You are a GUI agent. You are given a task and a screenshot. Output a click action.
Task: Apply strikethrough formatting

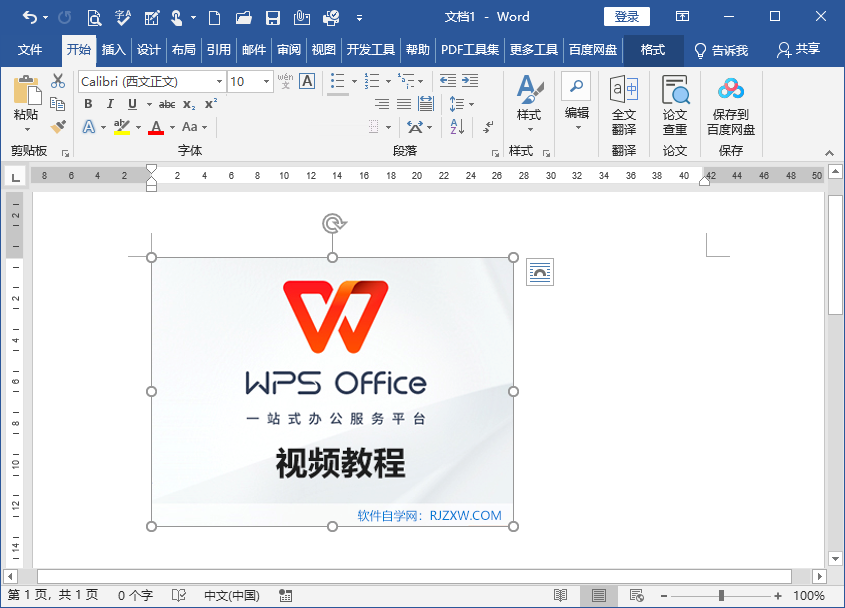[166, 103]
